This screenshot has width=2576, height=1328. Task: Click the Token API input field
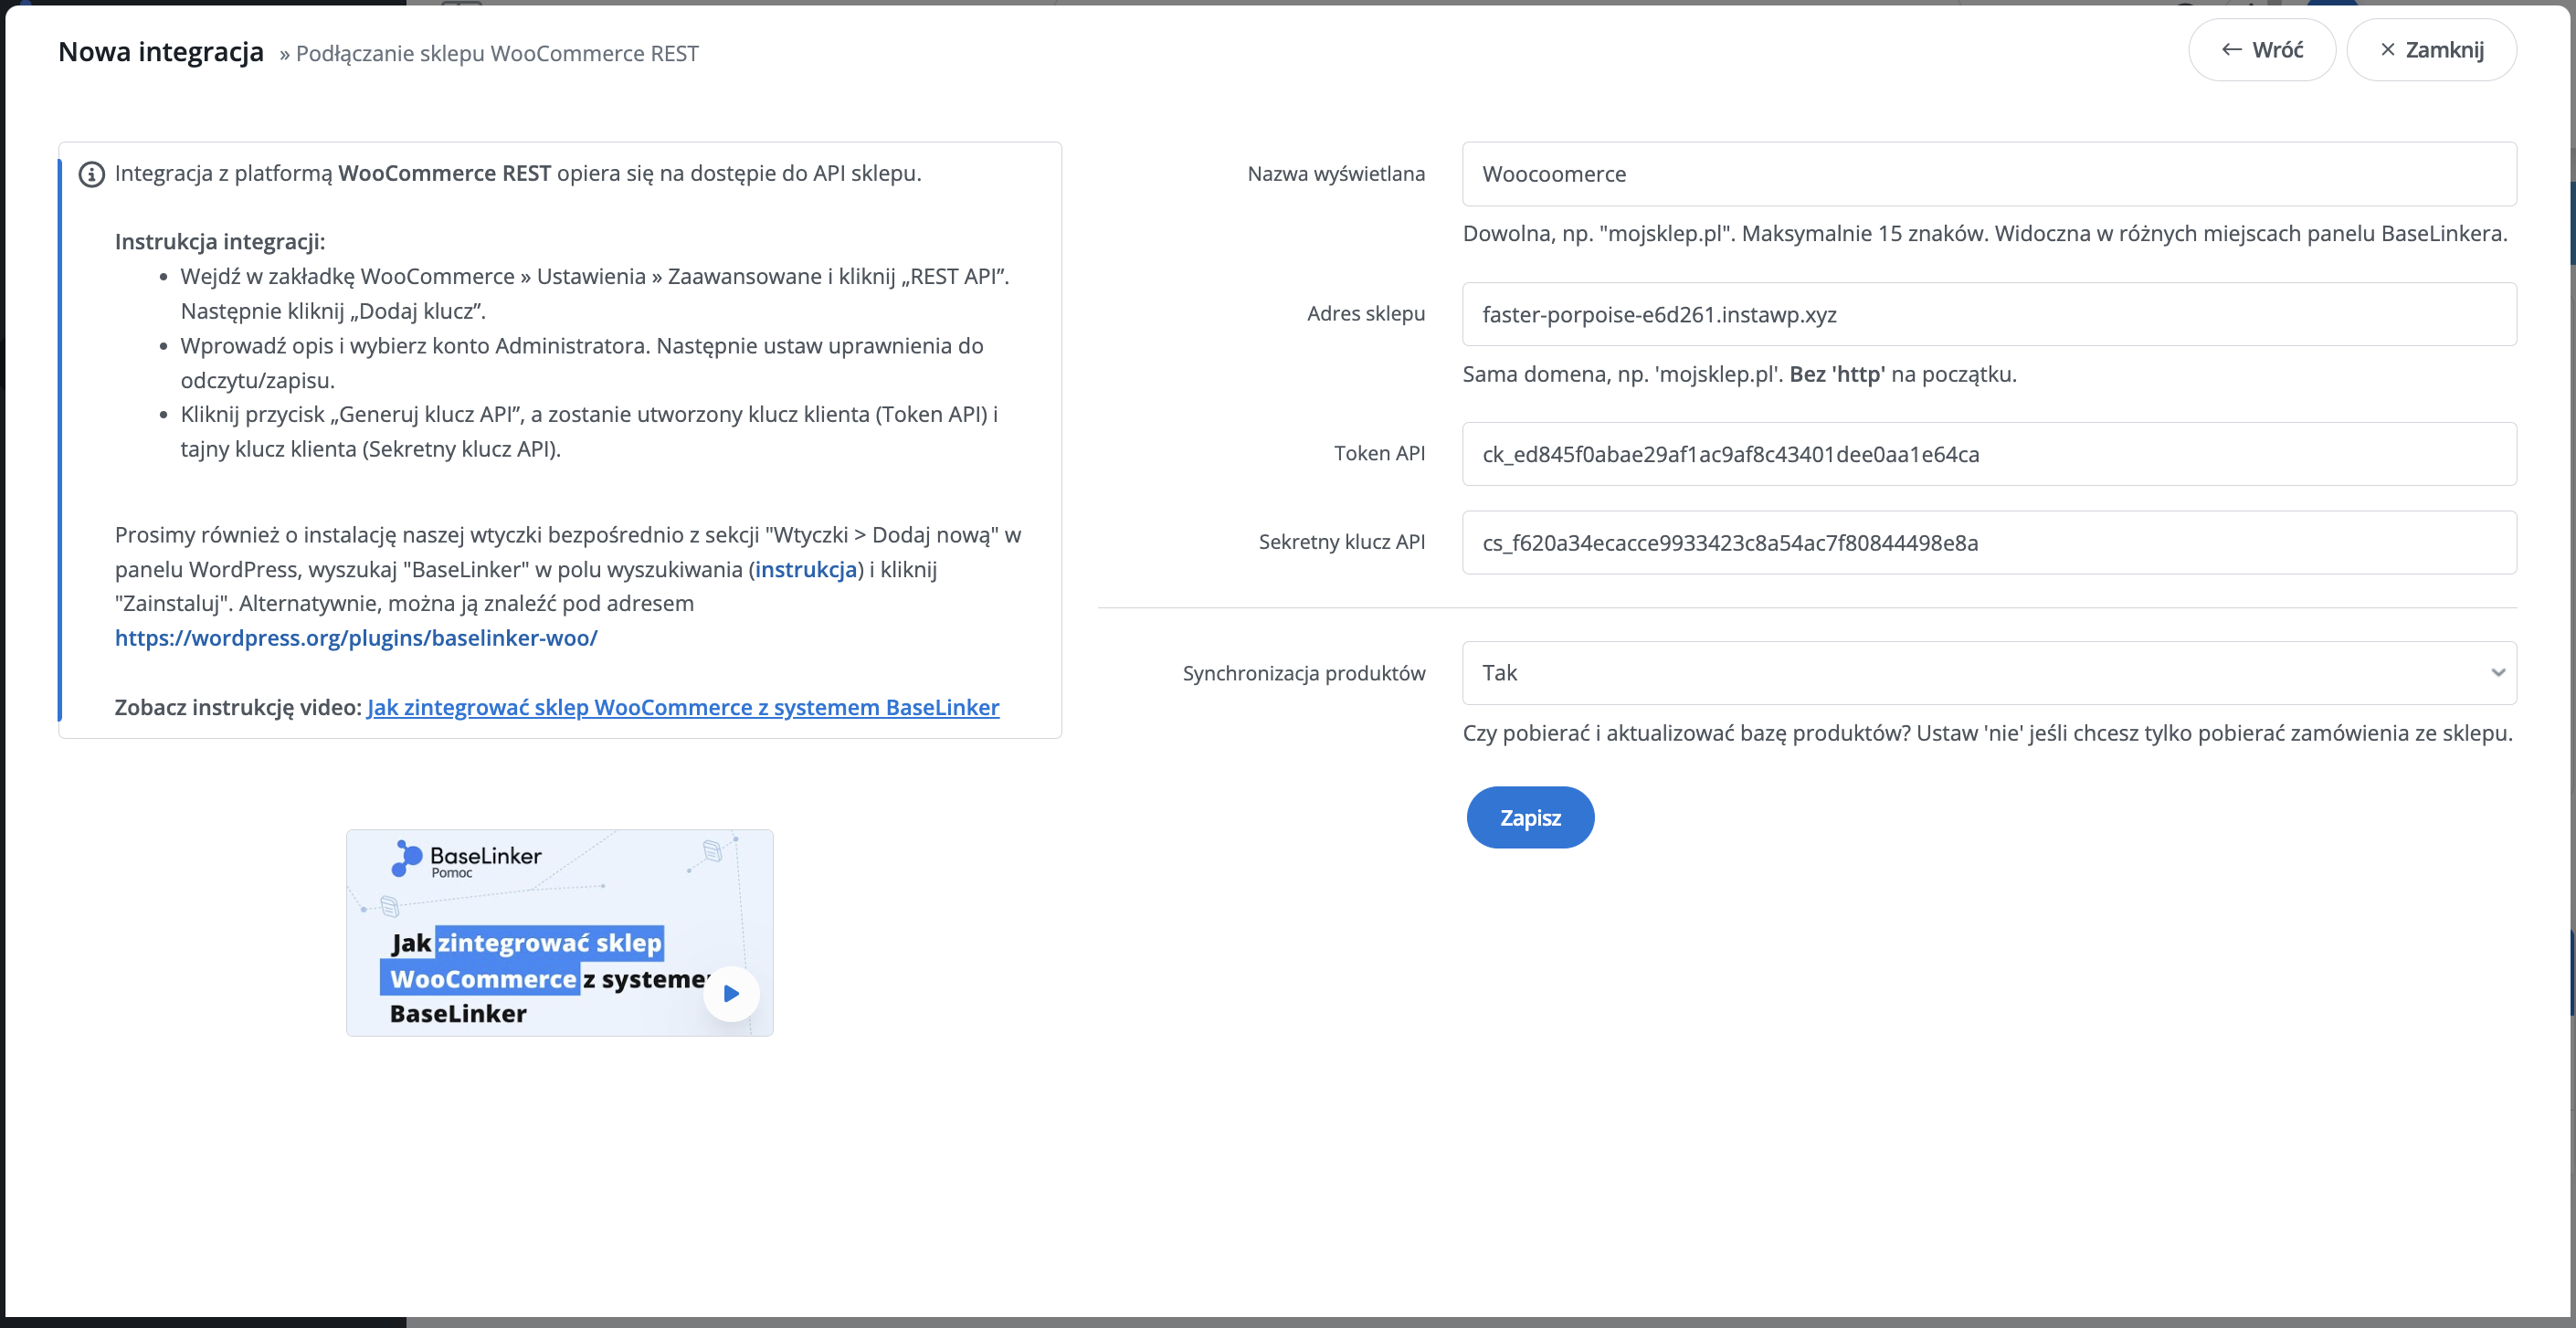1989,454
